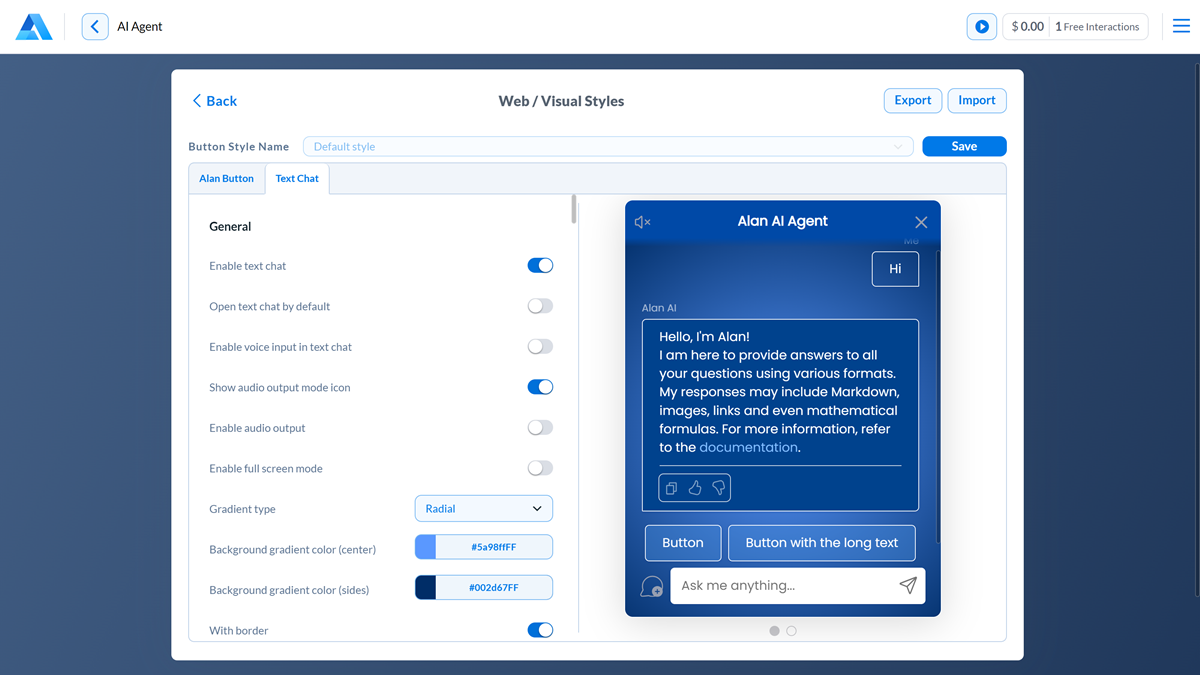Click the thumbs down icon in chat
The image size is (1200, 675).
click(718, 488)
